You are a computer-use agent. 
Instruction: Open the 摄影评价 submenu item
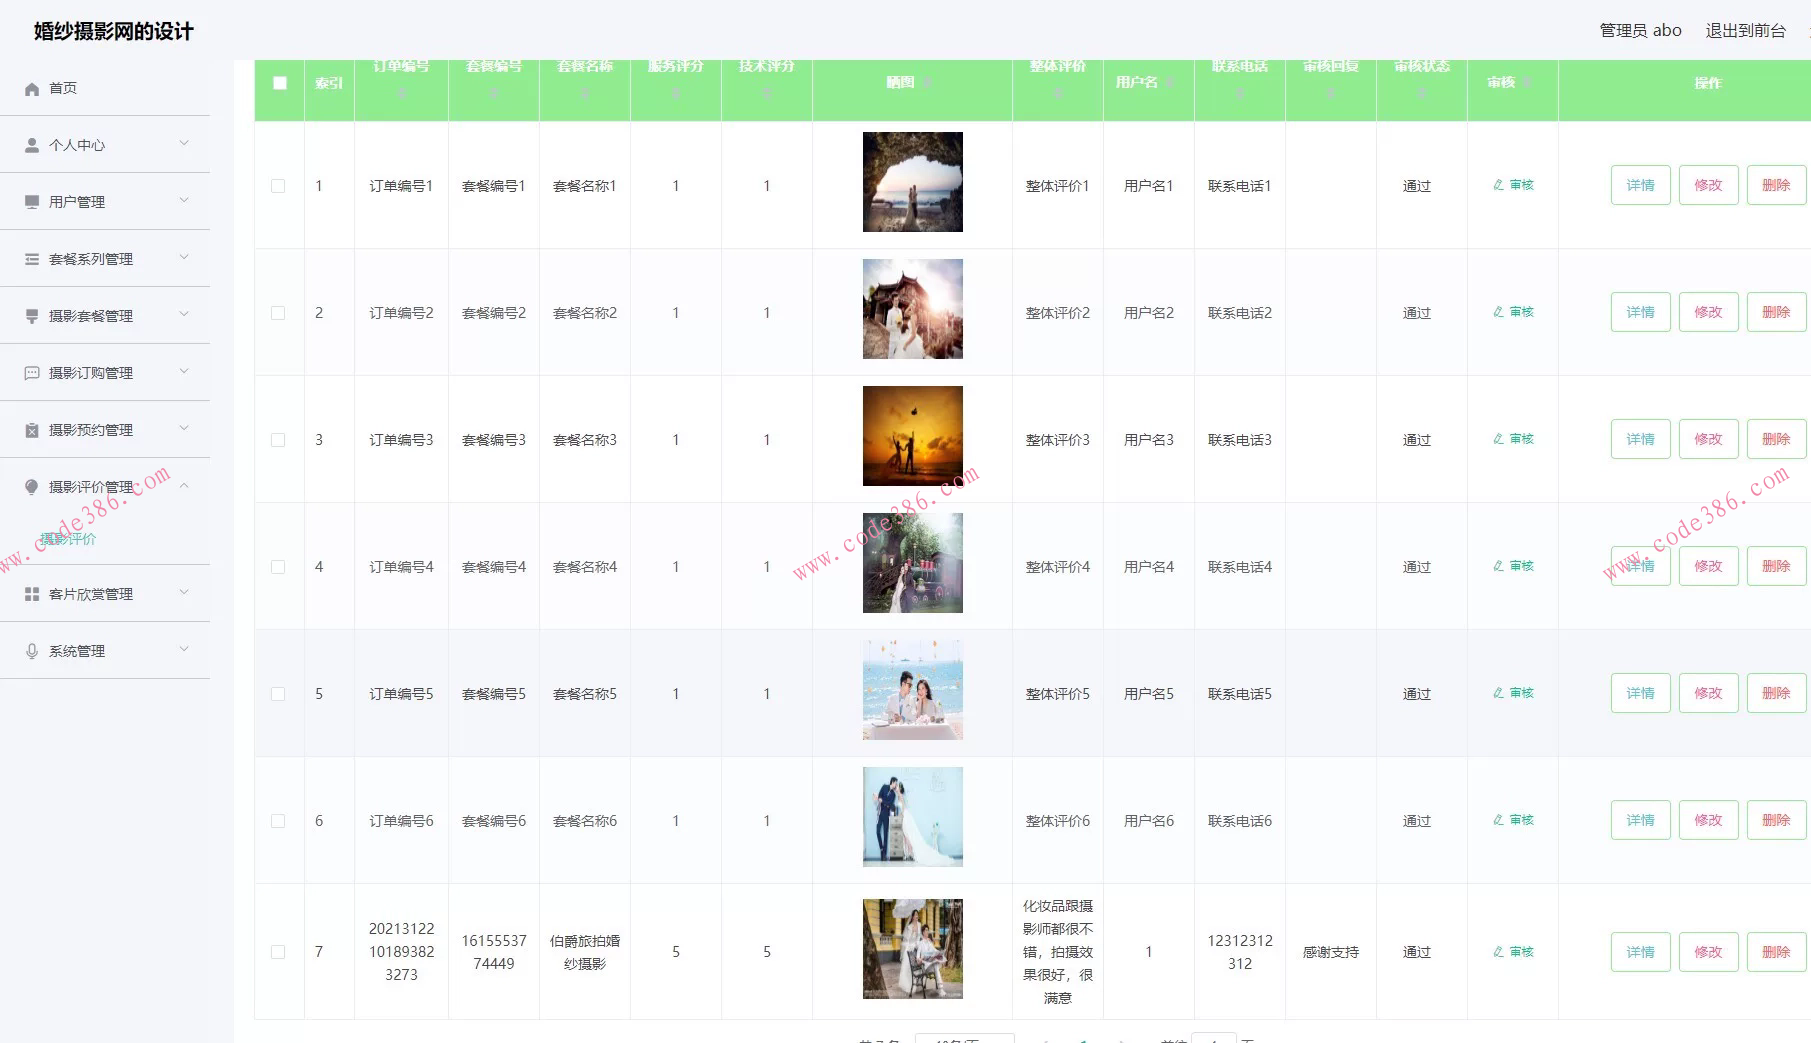(x=68, y=539)
